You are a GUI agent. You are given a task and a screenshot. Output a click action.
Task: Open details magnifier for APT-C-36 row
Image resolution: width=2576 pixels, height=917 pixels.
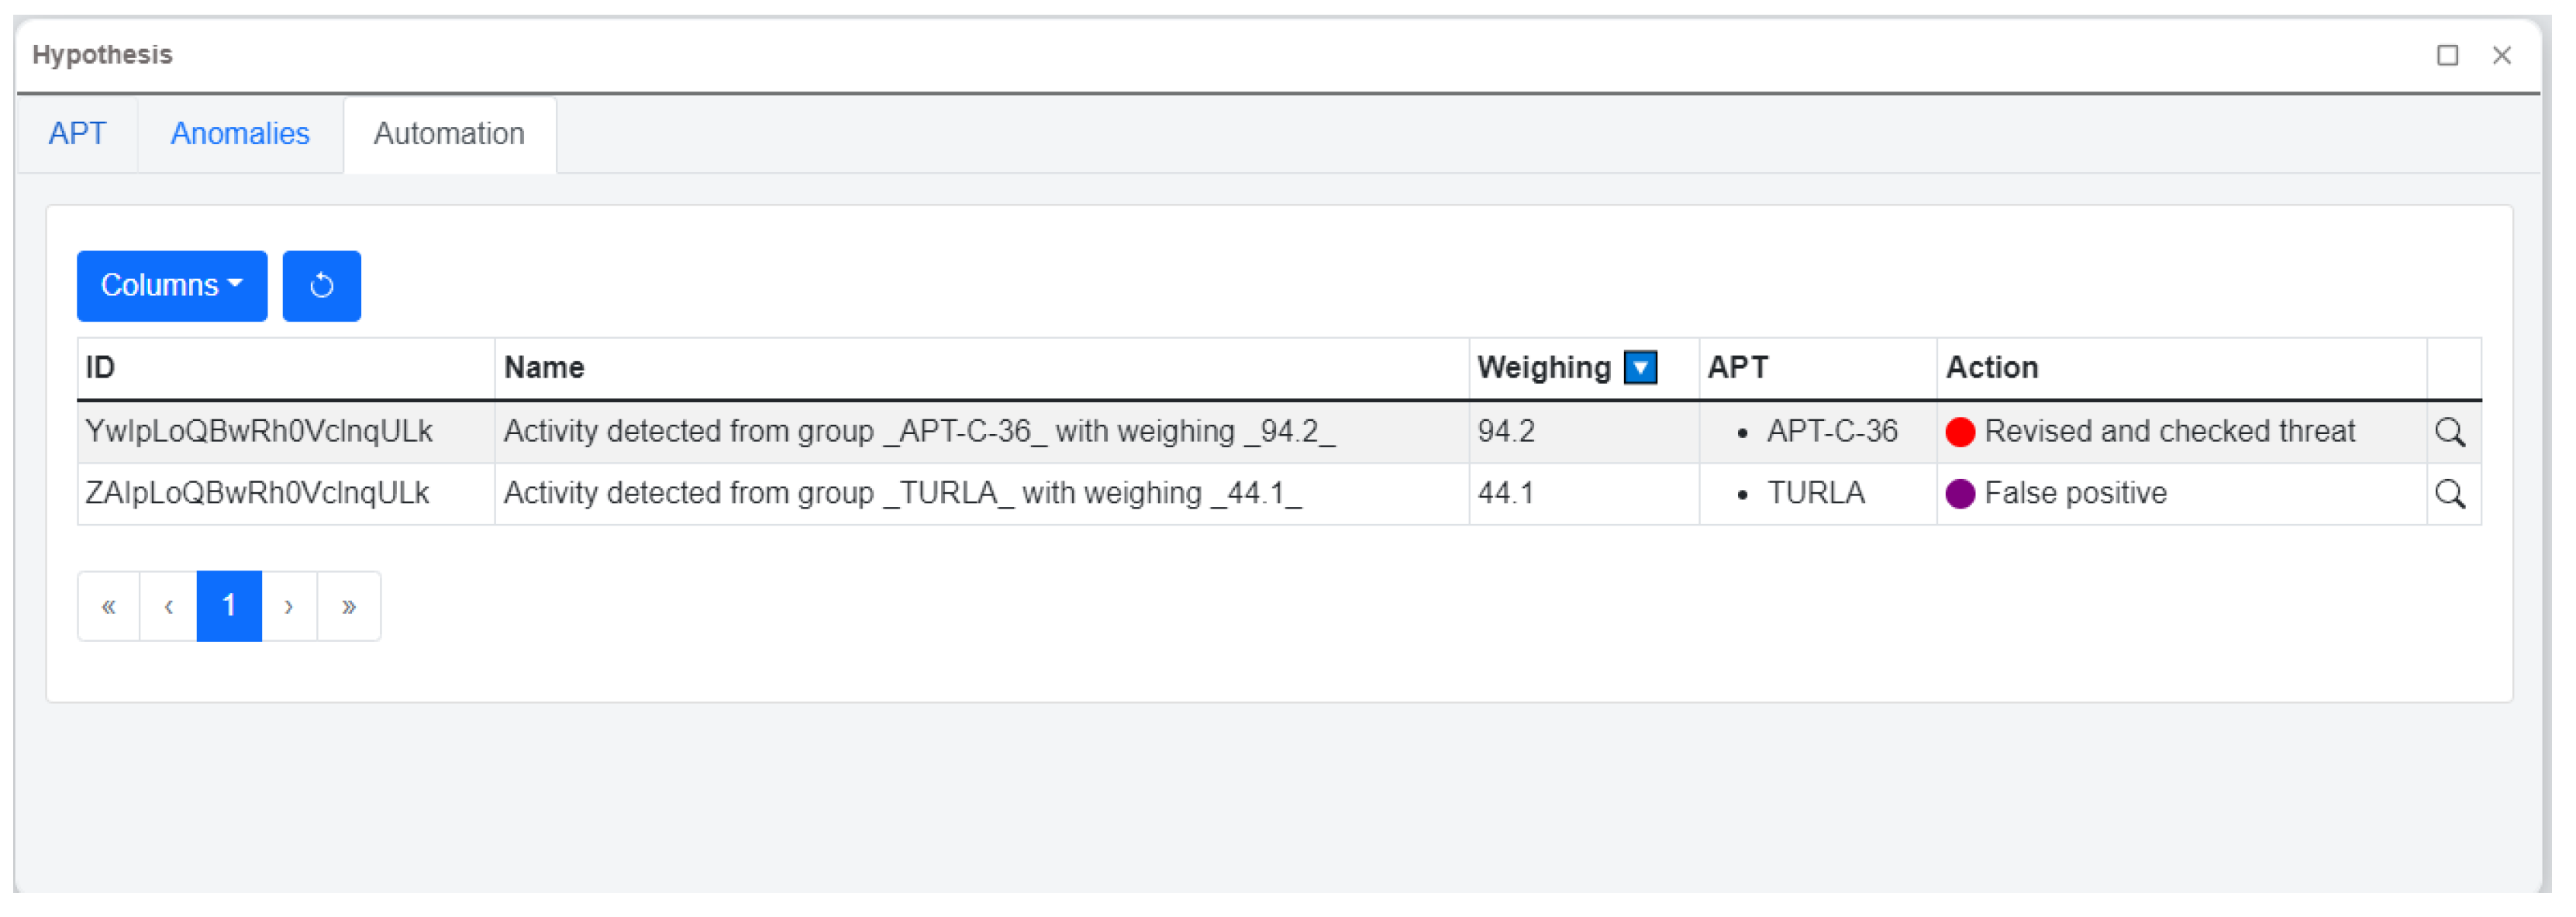pos(2449,432)
